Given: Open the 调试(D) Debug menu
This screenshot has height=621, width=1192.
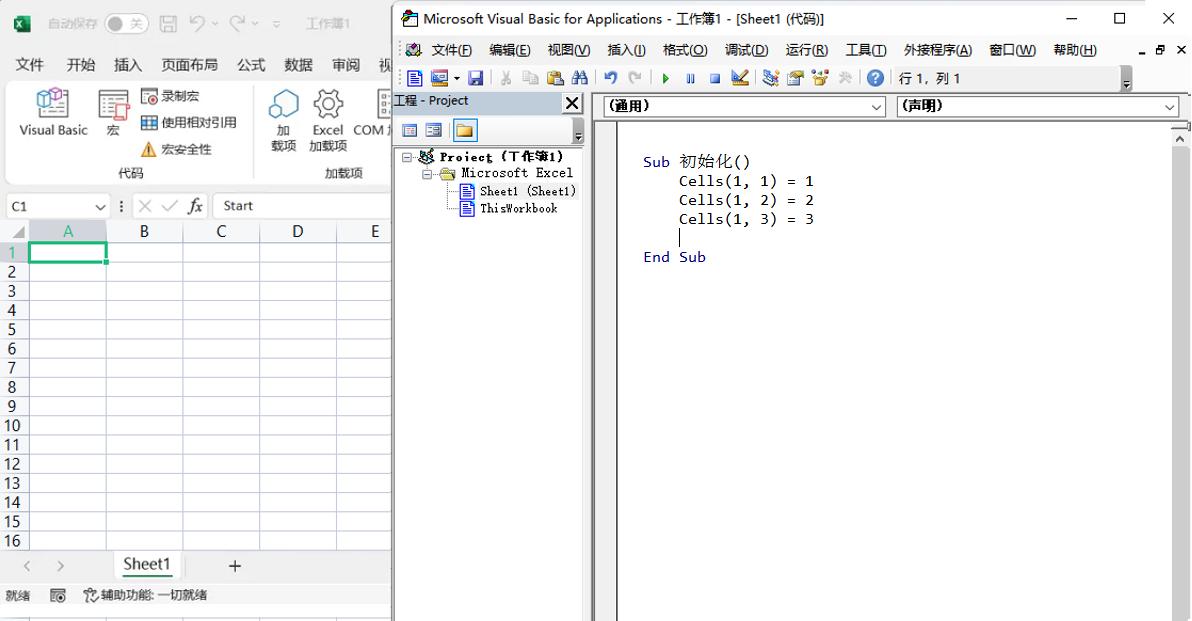Looking at the screenshot, I should [746, 50].
